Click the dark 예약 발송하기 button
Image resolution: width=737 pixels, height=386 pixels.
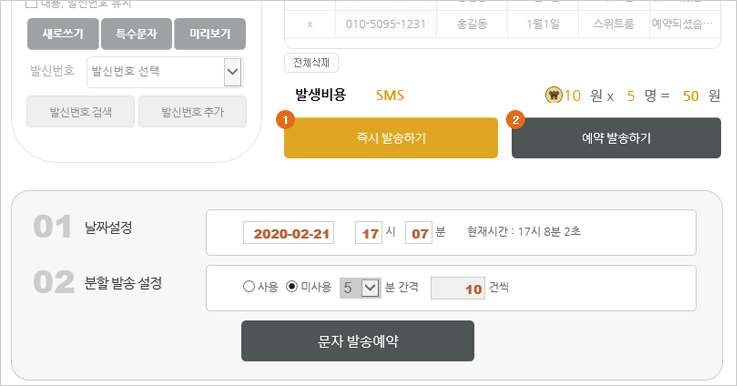pos(616,138)
